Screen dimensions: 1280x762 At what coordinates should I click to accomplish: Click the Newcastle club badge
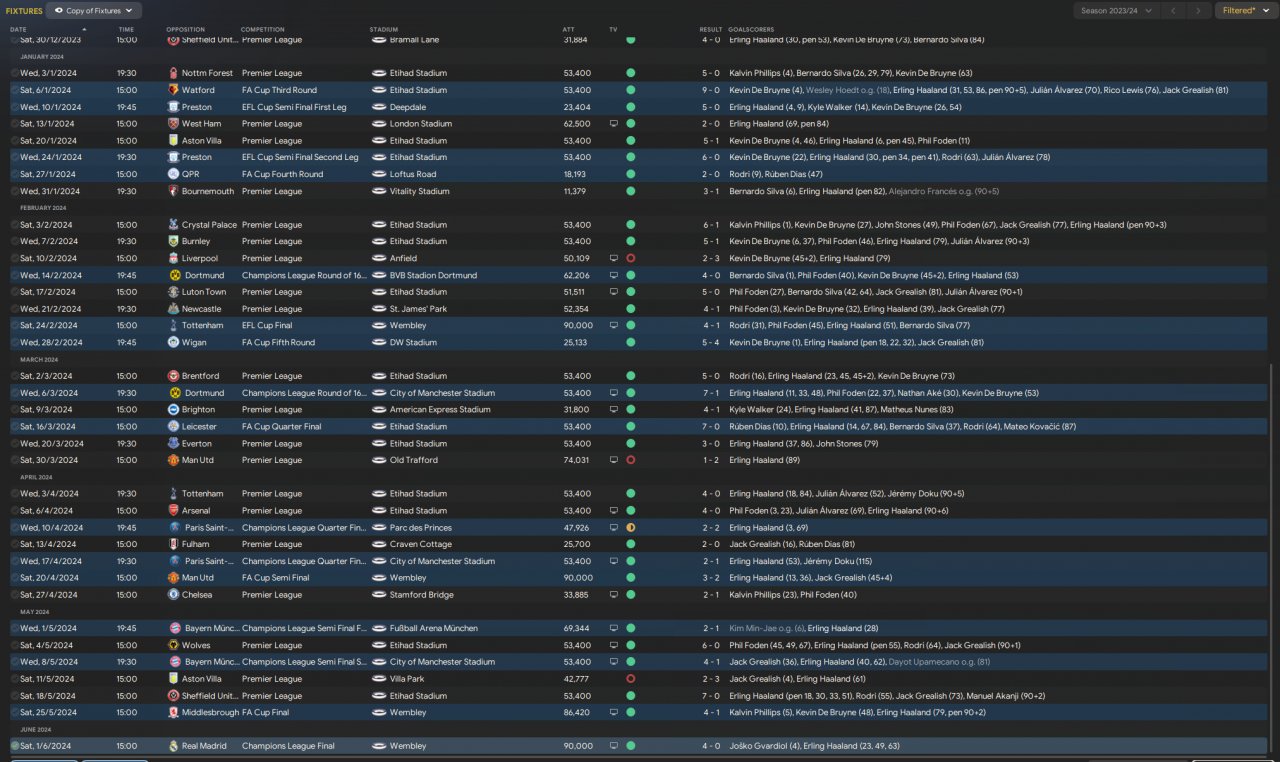(x=174, y=309)
